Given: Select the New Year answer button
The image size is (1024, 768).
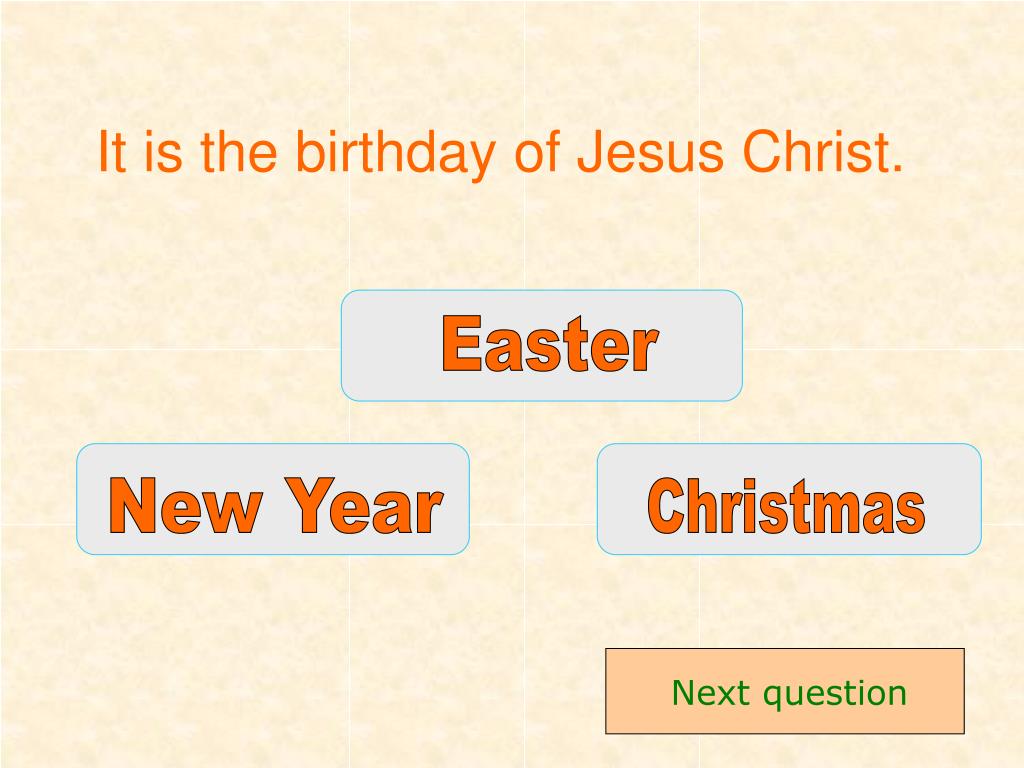Looking at the screenshot, I should coord(273,499).
